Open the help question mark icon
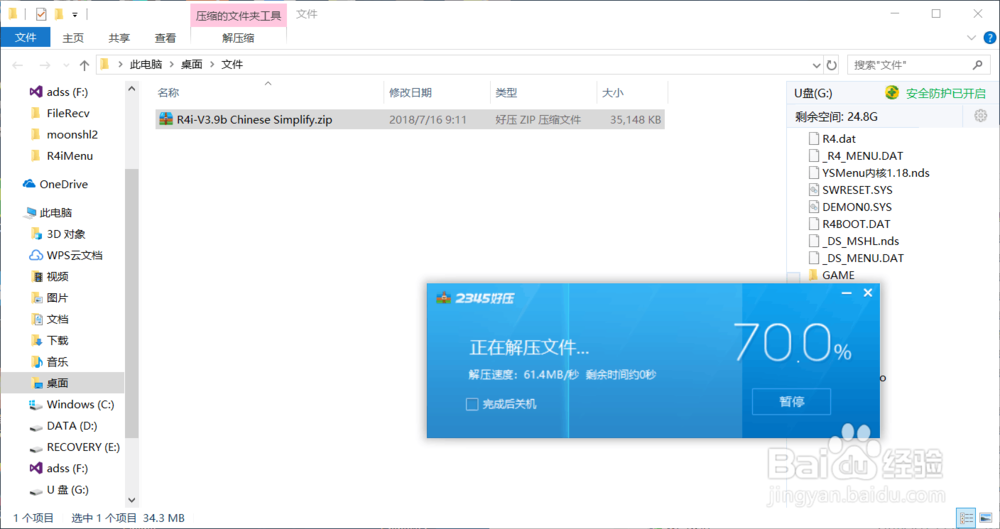 [990, 38]
